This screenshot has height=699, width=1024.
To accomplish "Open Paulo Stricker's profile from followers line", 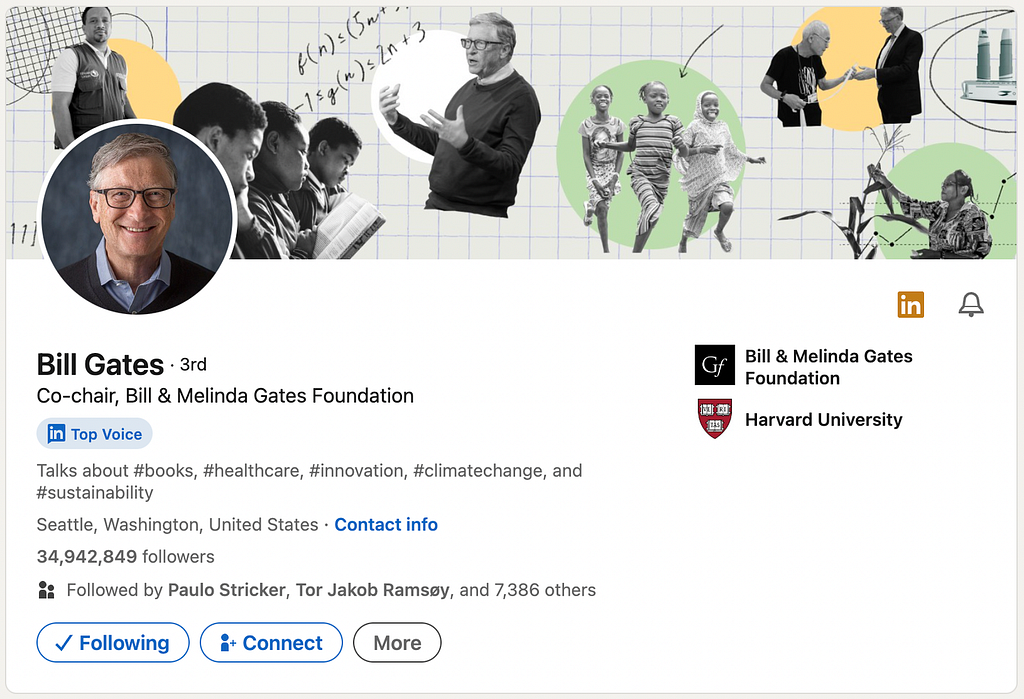I will [227, 590].
